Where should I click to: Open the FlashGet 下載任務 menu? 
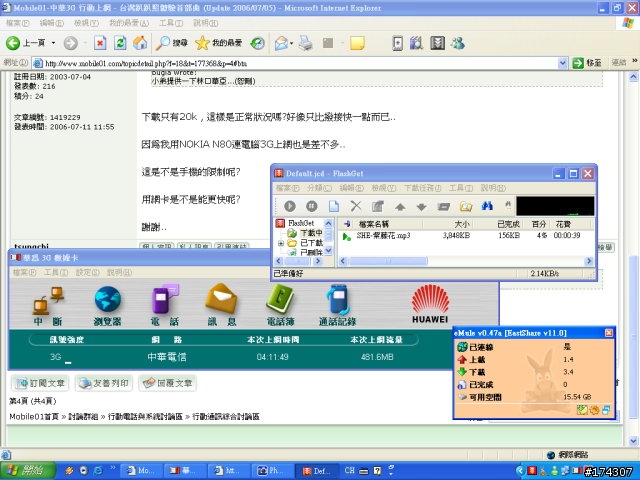click(422, 188)
